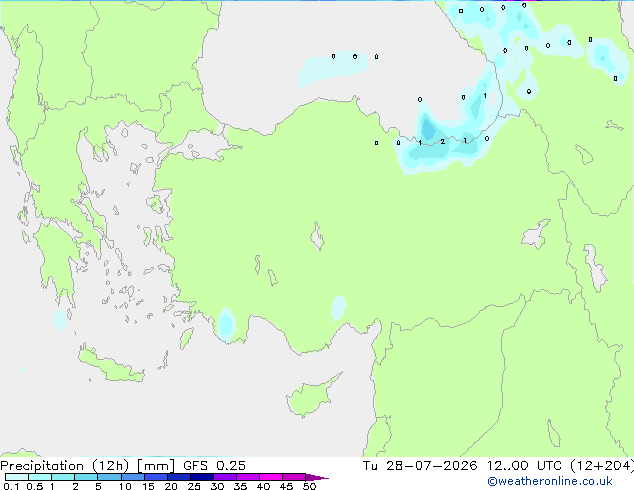Viewport: 634px width, 490px height.
Task: Click the legend swatch between 20 and 25
Action: 178,477
